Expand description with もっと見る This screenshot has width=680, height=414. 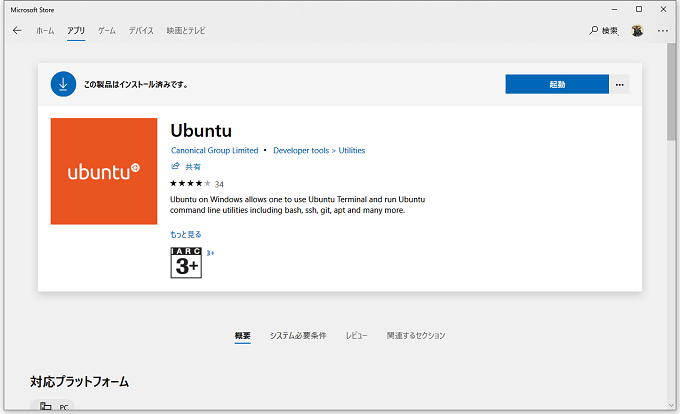coord(186,235)
